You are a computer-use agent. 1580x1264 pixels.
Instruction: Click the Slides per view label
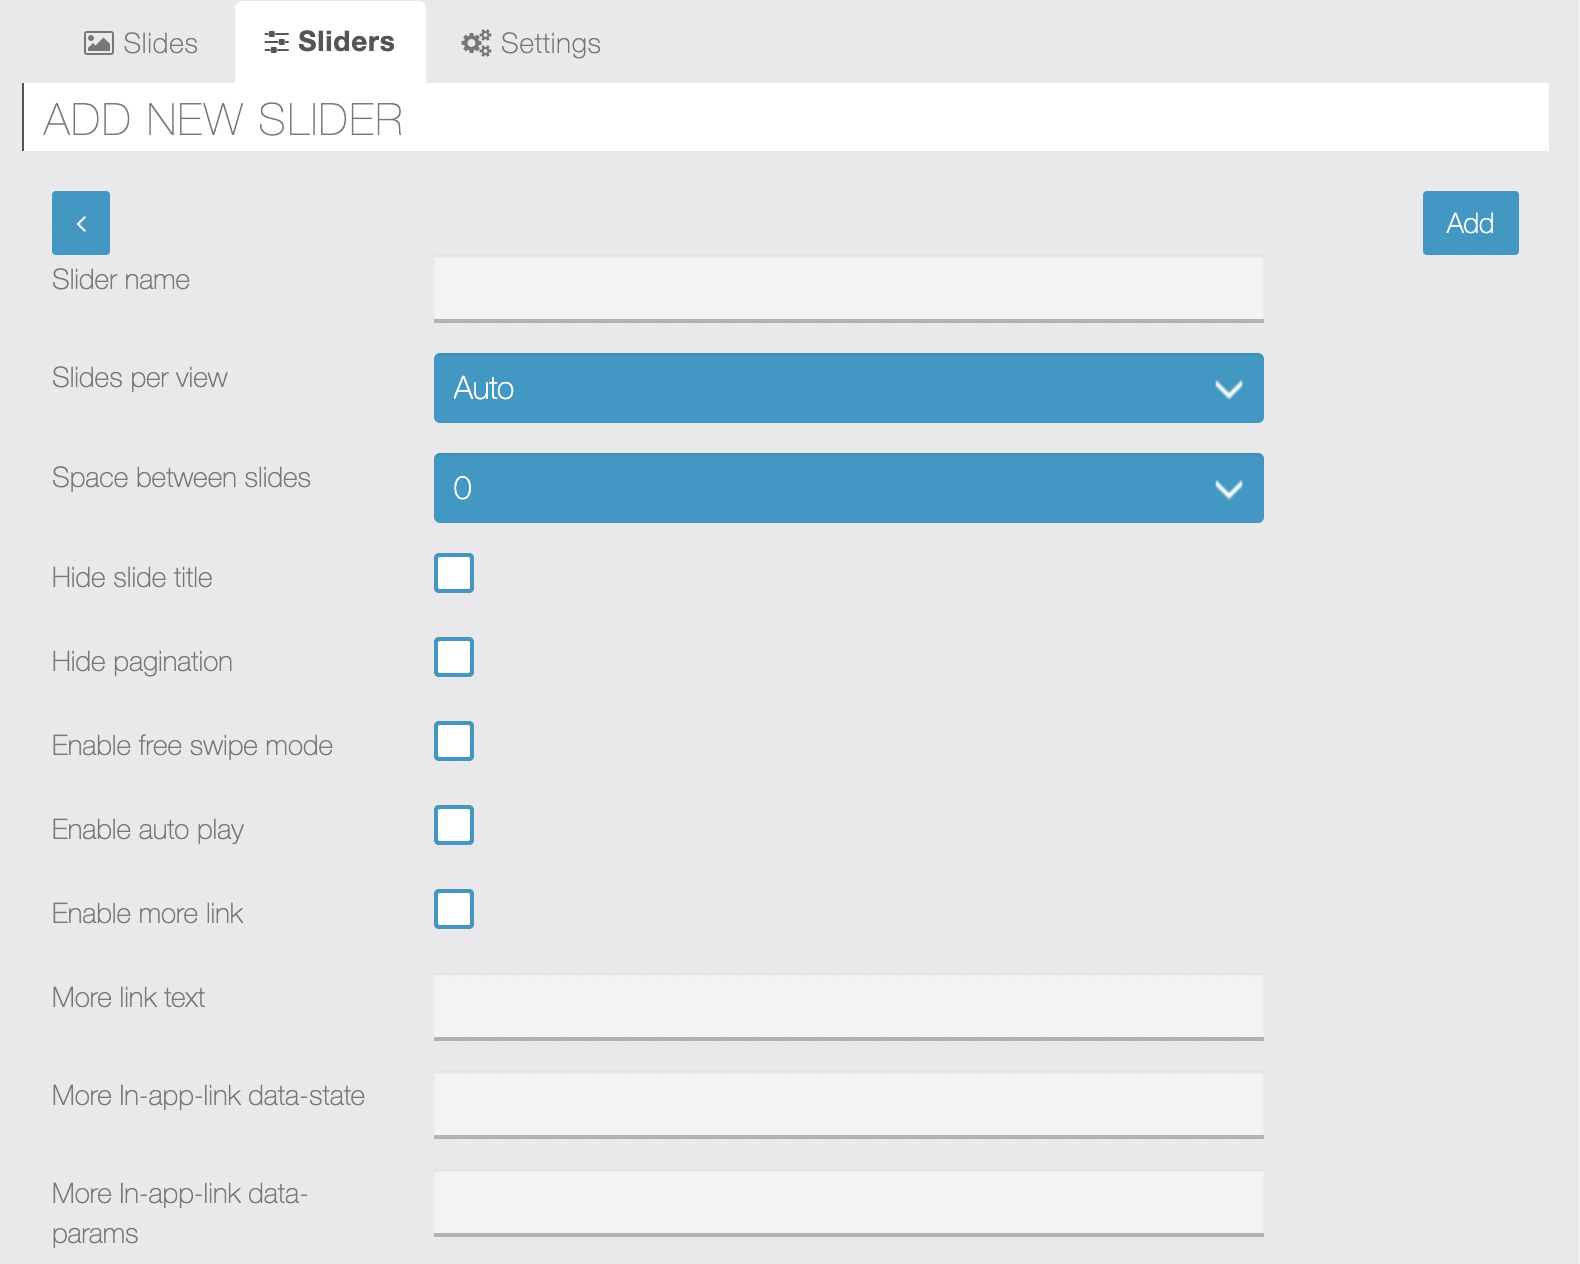(140, 378)
